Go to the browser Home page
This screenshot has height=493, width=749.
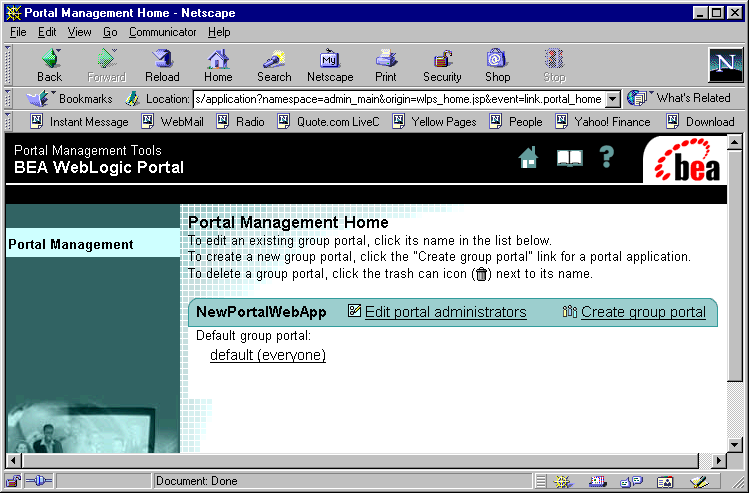[218, 66]
